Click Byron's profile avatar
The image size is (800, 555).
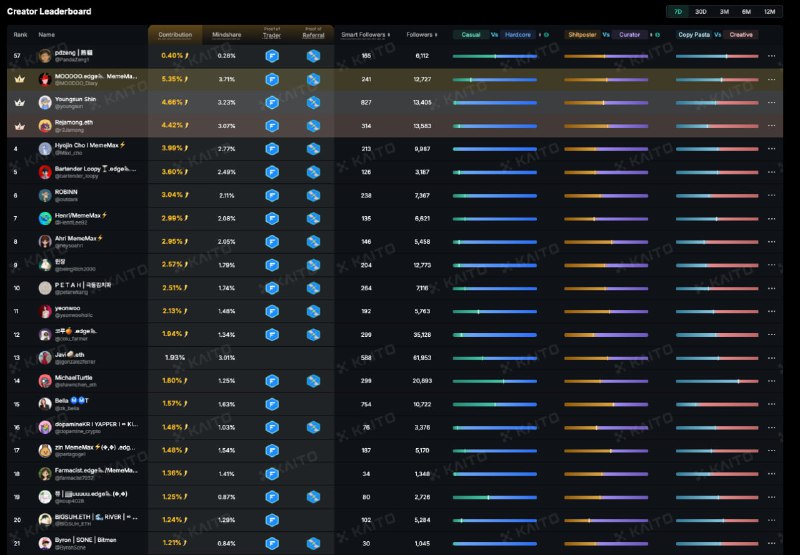(45, 543)
